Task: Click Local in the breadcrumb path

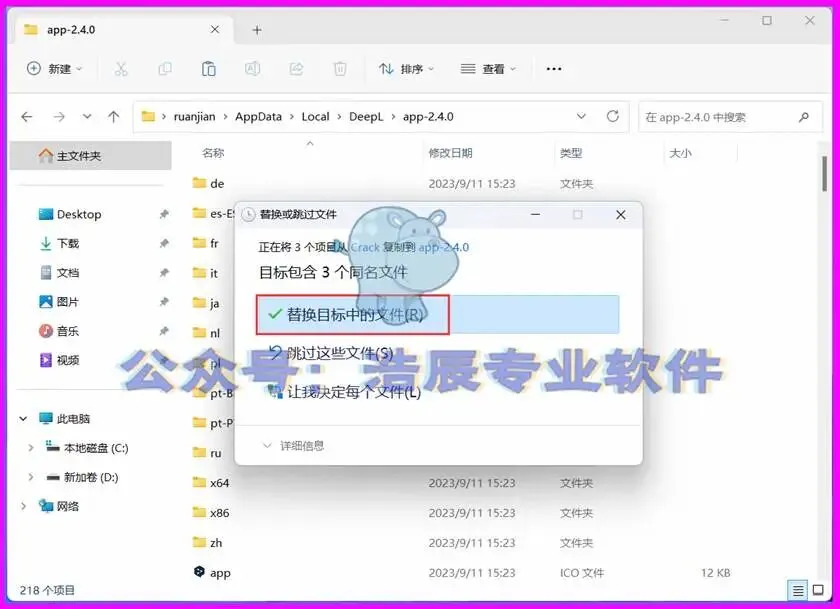Action: coord(315,117)
